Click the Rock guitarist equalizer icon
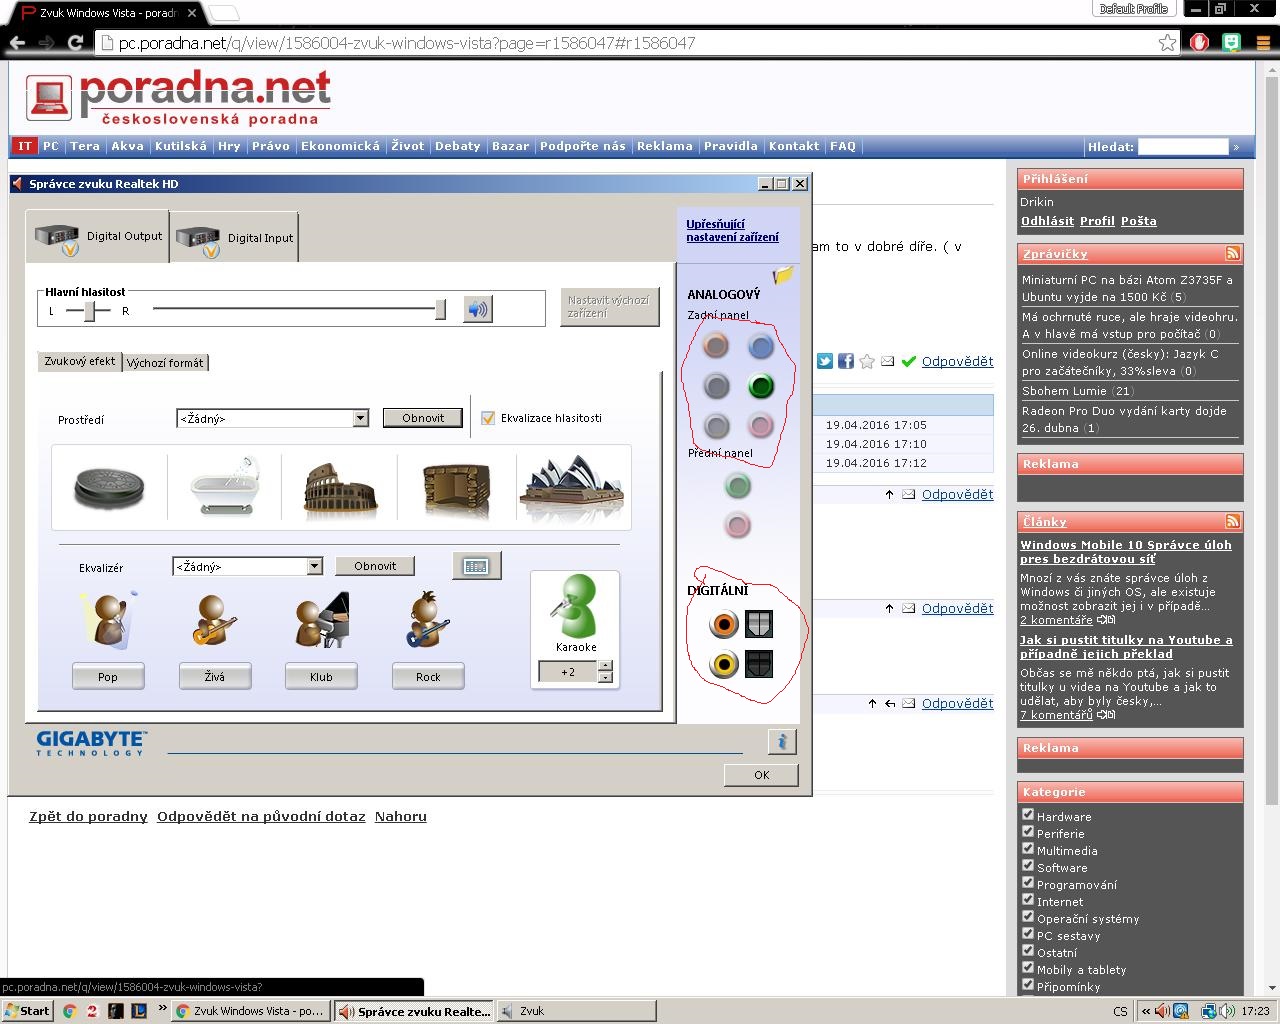Screen dimensions: 1280x1024 click(428, 621)
